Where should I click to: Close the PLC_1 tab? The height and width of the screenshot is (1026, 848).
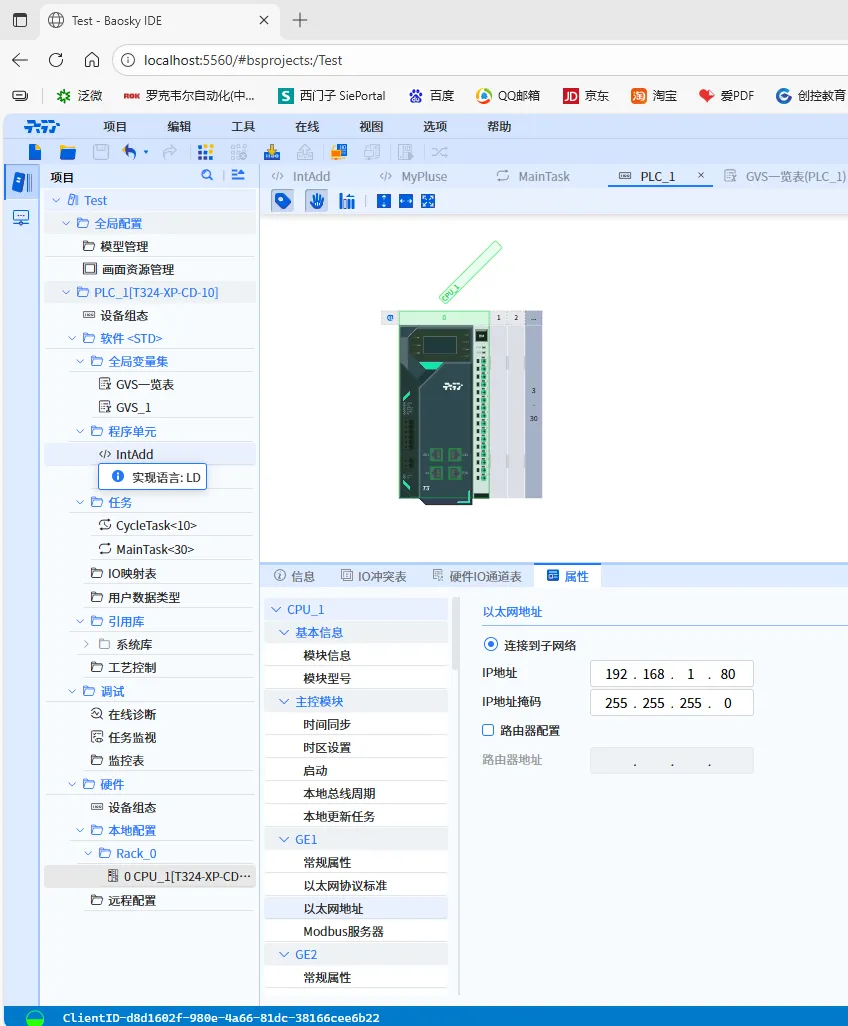(x=701, y=175)
